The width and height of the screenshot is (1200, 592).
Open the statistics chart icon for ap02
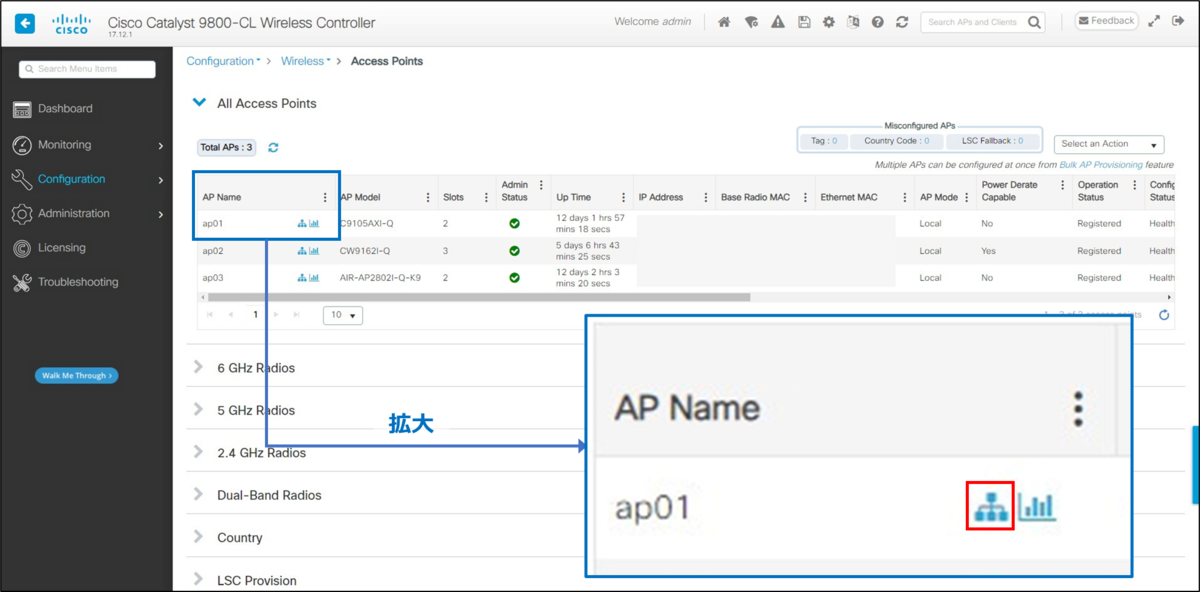pyautogui.click(x=314, y=251)
